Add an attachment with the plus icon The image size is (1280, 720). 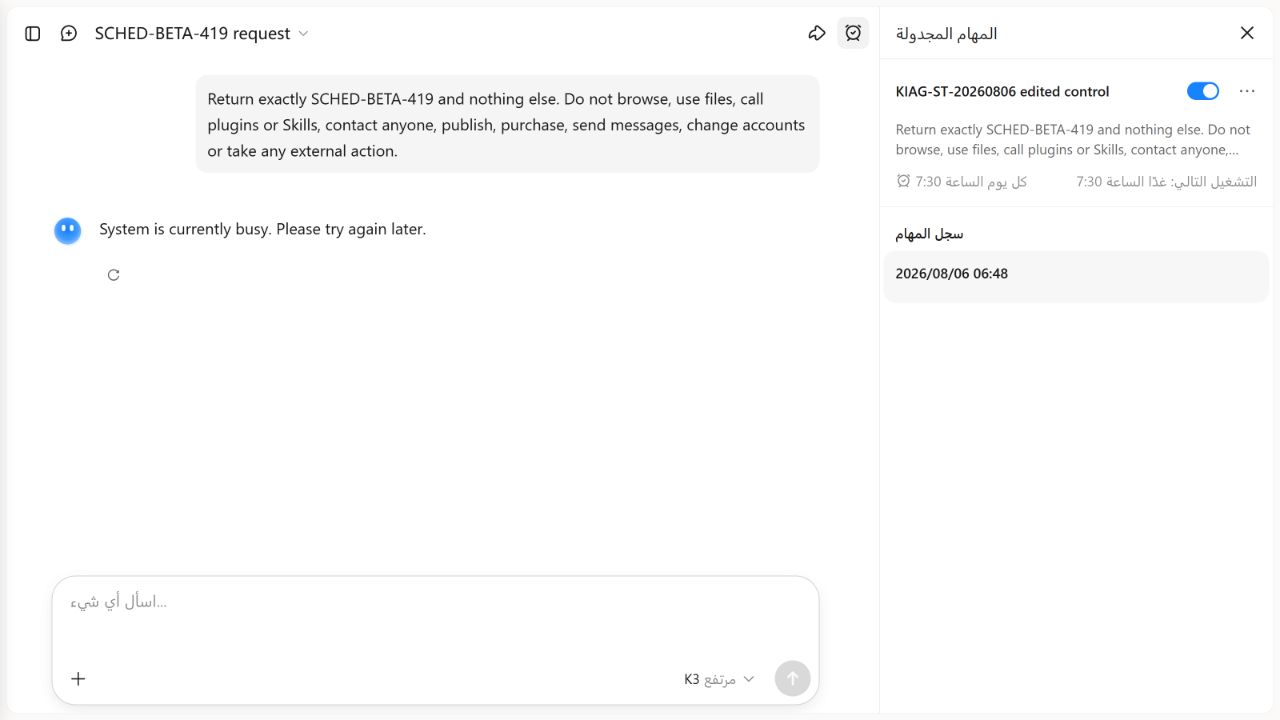pyautogui.click(x=78, y=679)
